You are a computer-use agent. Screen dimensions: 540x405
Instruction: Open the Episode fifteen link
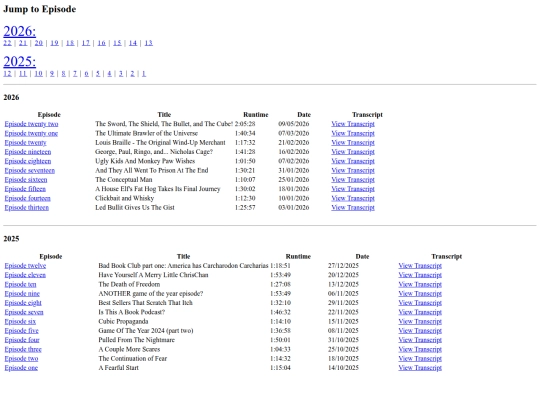click(x=25, y=189)
